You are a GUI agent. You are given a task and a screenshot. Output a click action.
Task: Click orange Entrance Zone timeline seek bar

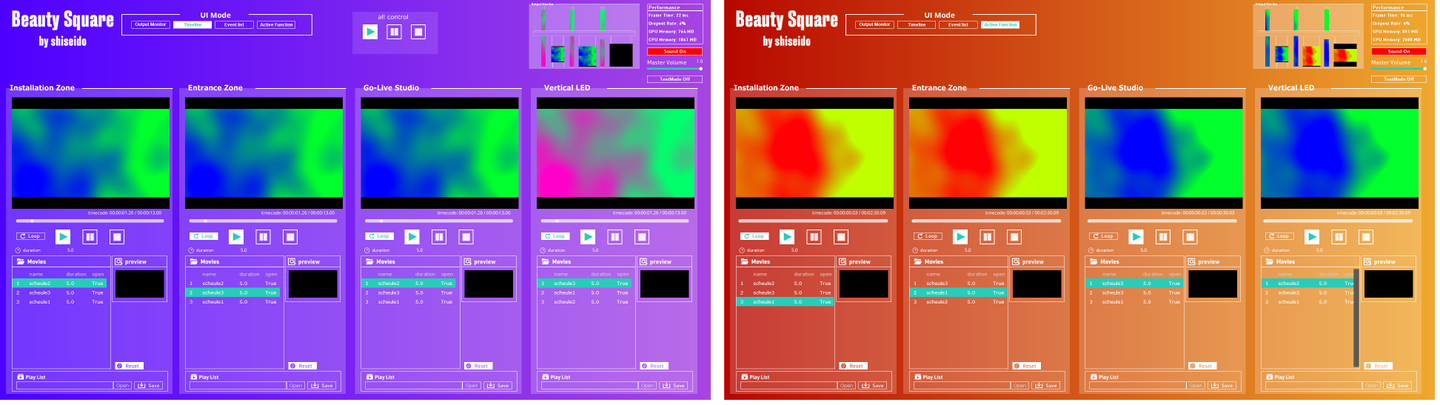[x=985, y=221]
